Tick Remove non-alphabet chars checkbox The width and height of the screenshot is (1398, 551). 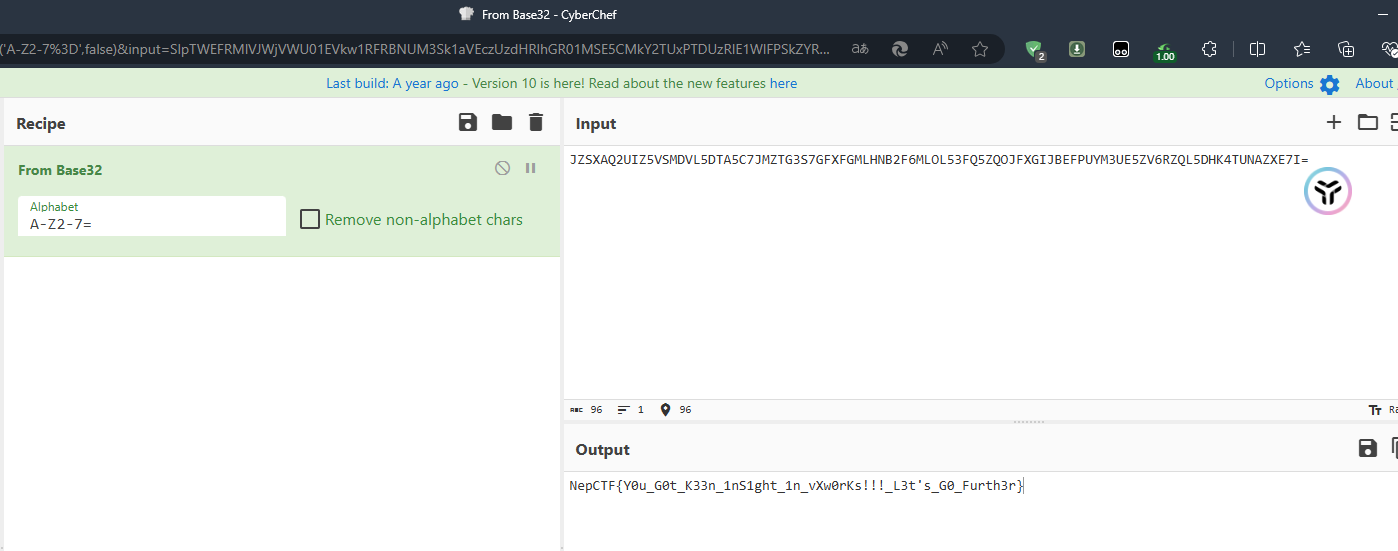(x=310, y=219)
